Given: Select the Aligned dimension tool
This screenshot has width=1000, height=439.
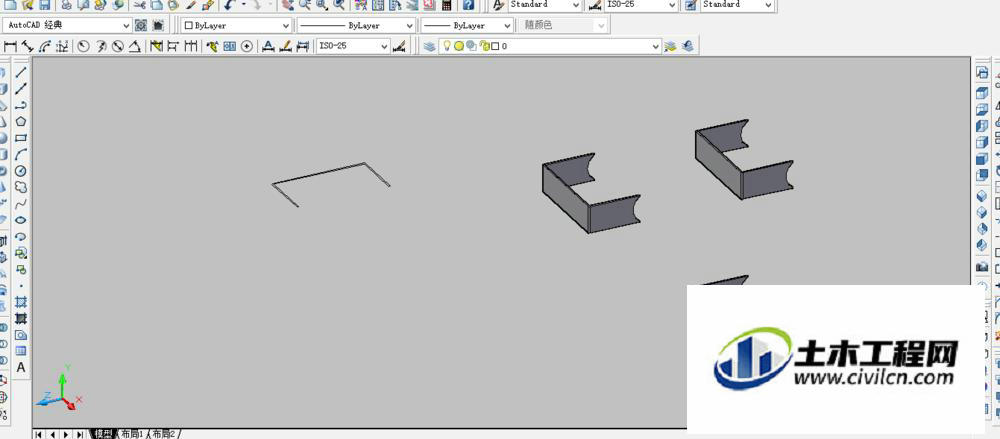Looking at the screenshot, I should [27, 46].
